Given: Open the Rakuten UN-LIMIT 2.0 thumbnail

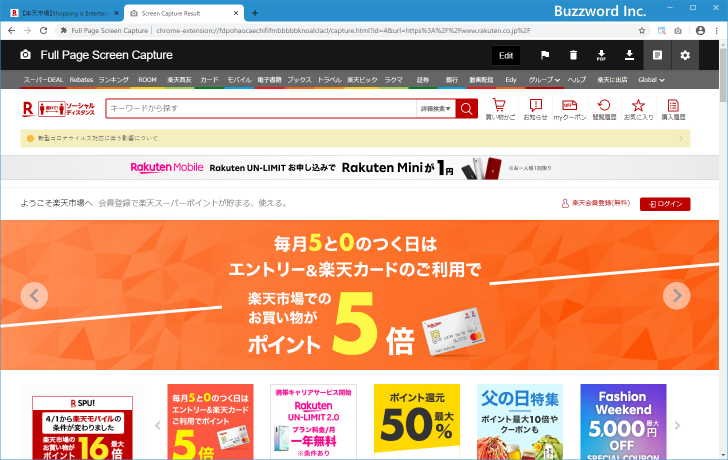Looking at the screenshot, I should click(313, 422).
